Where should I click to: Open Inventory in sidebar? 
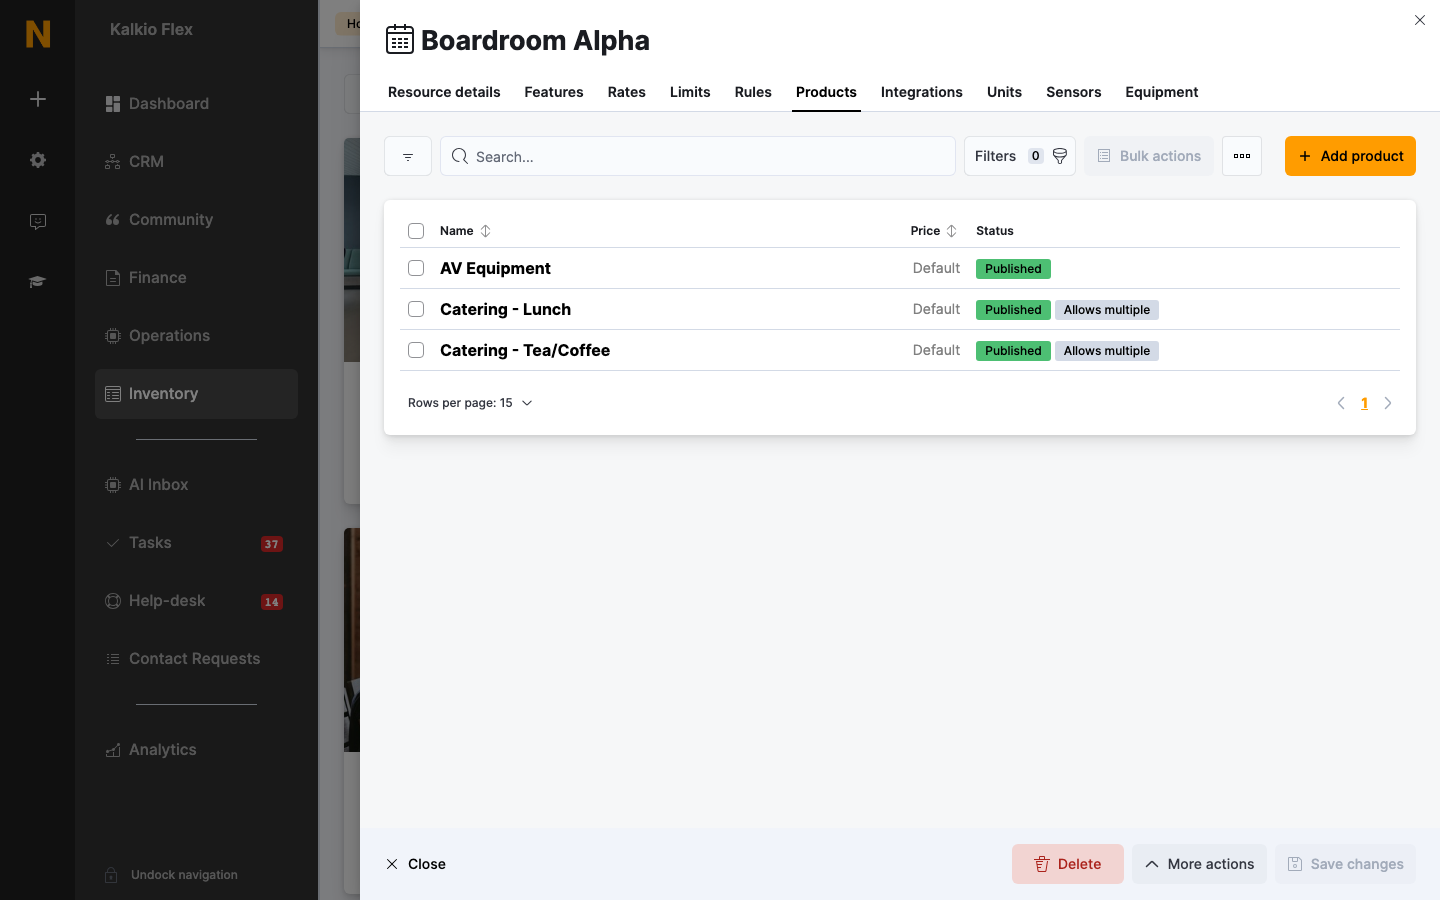point(196,394)
